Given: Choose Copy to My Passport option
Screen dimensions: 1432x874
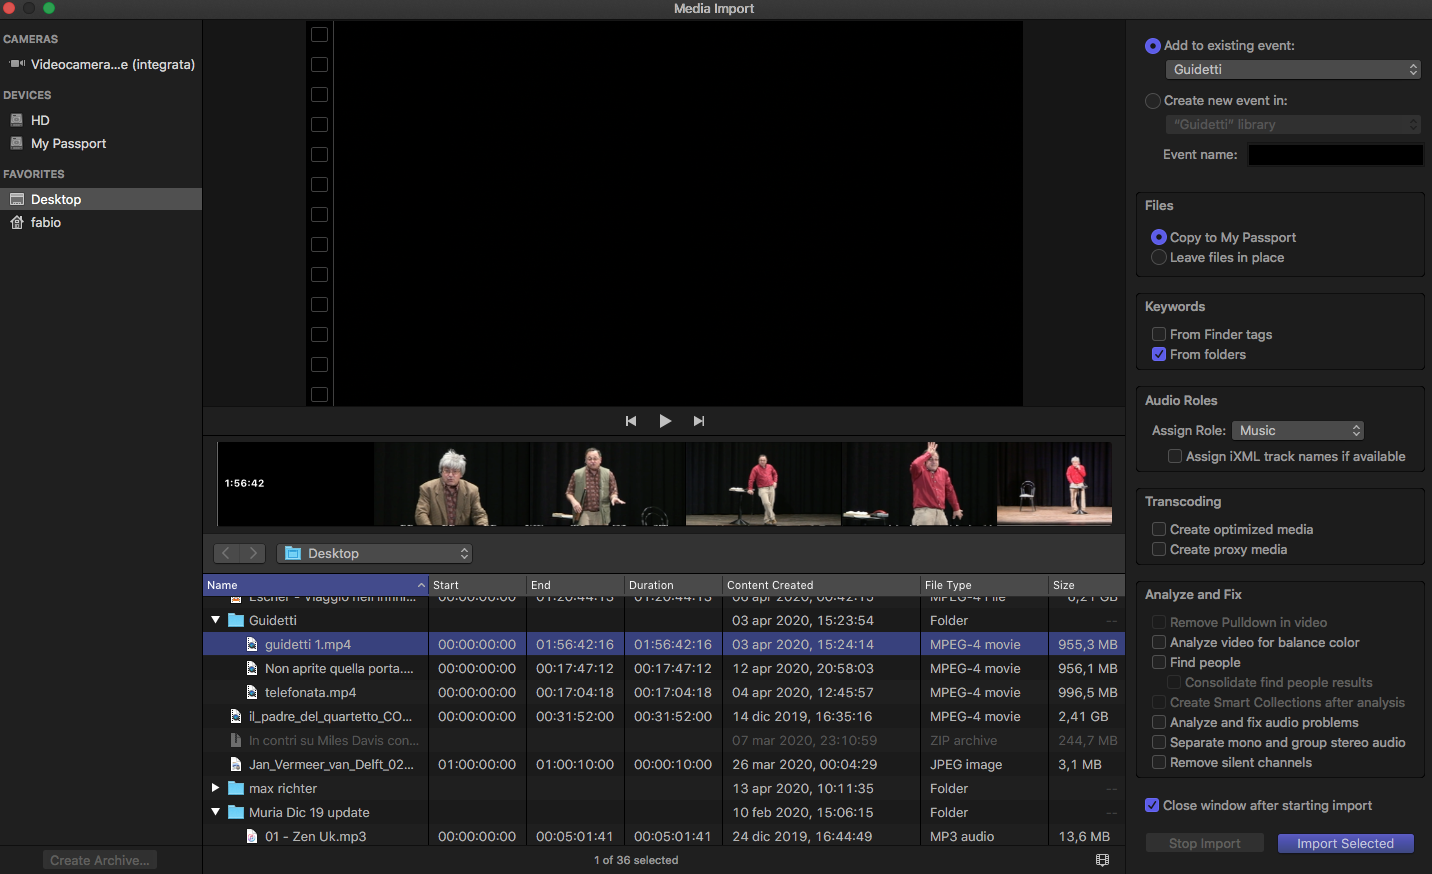Looking at the screenshot, I should [x=1159, y=237].
